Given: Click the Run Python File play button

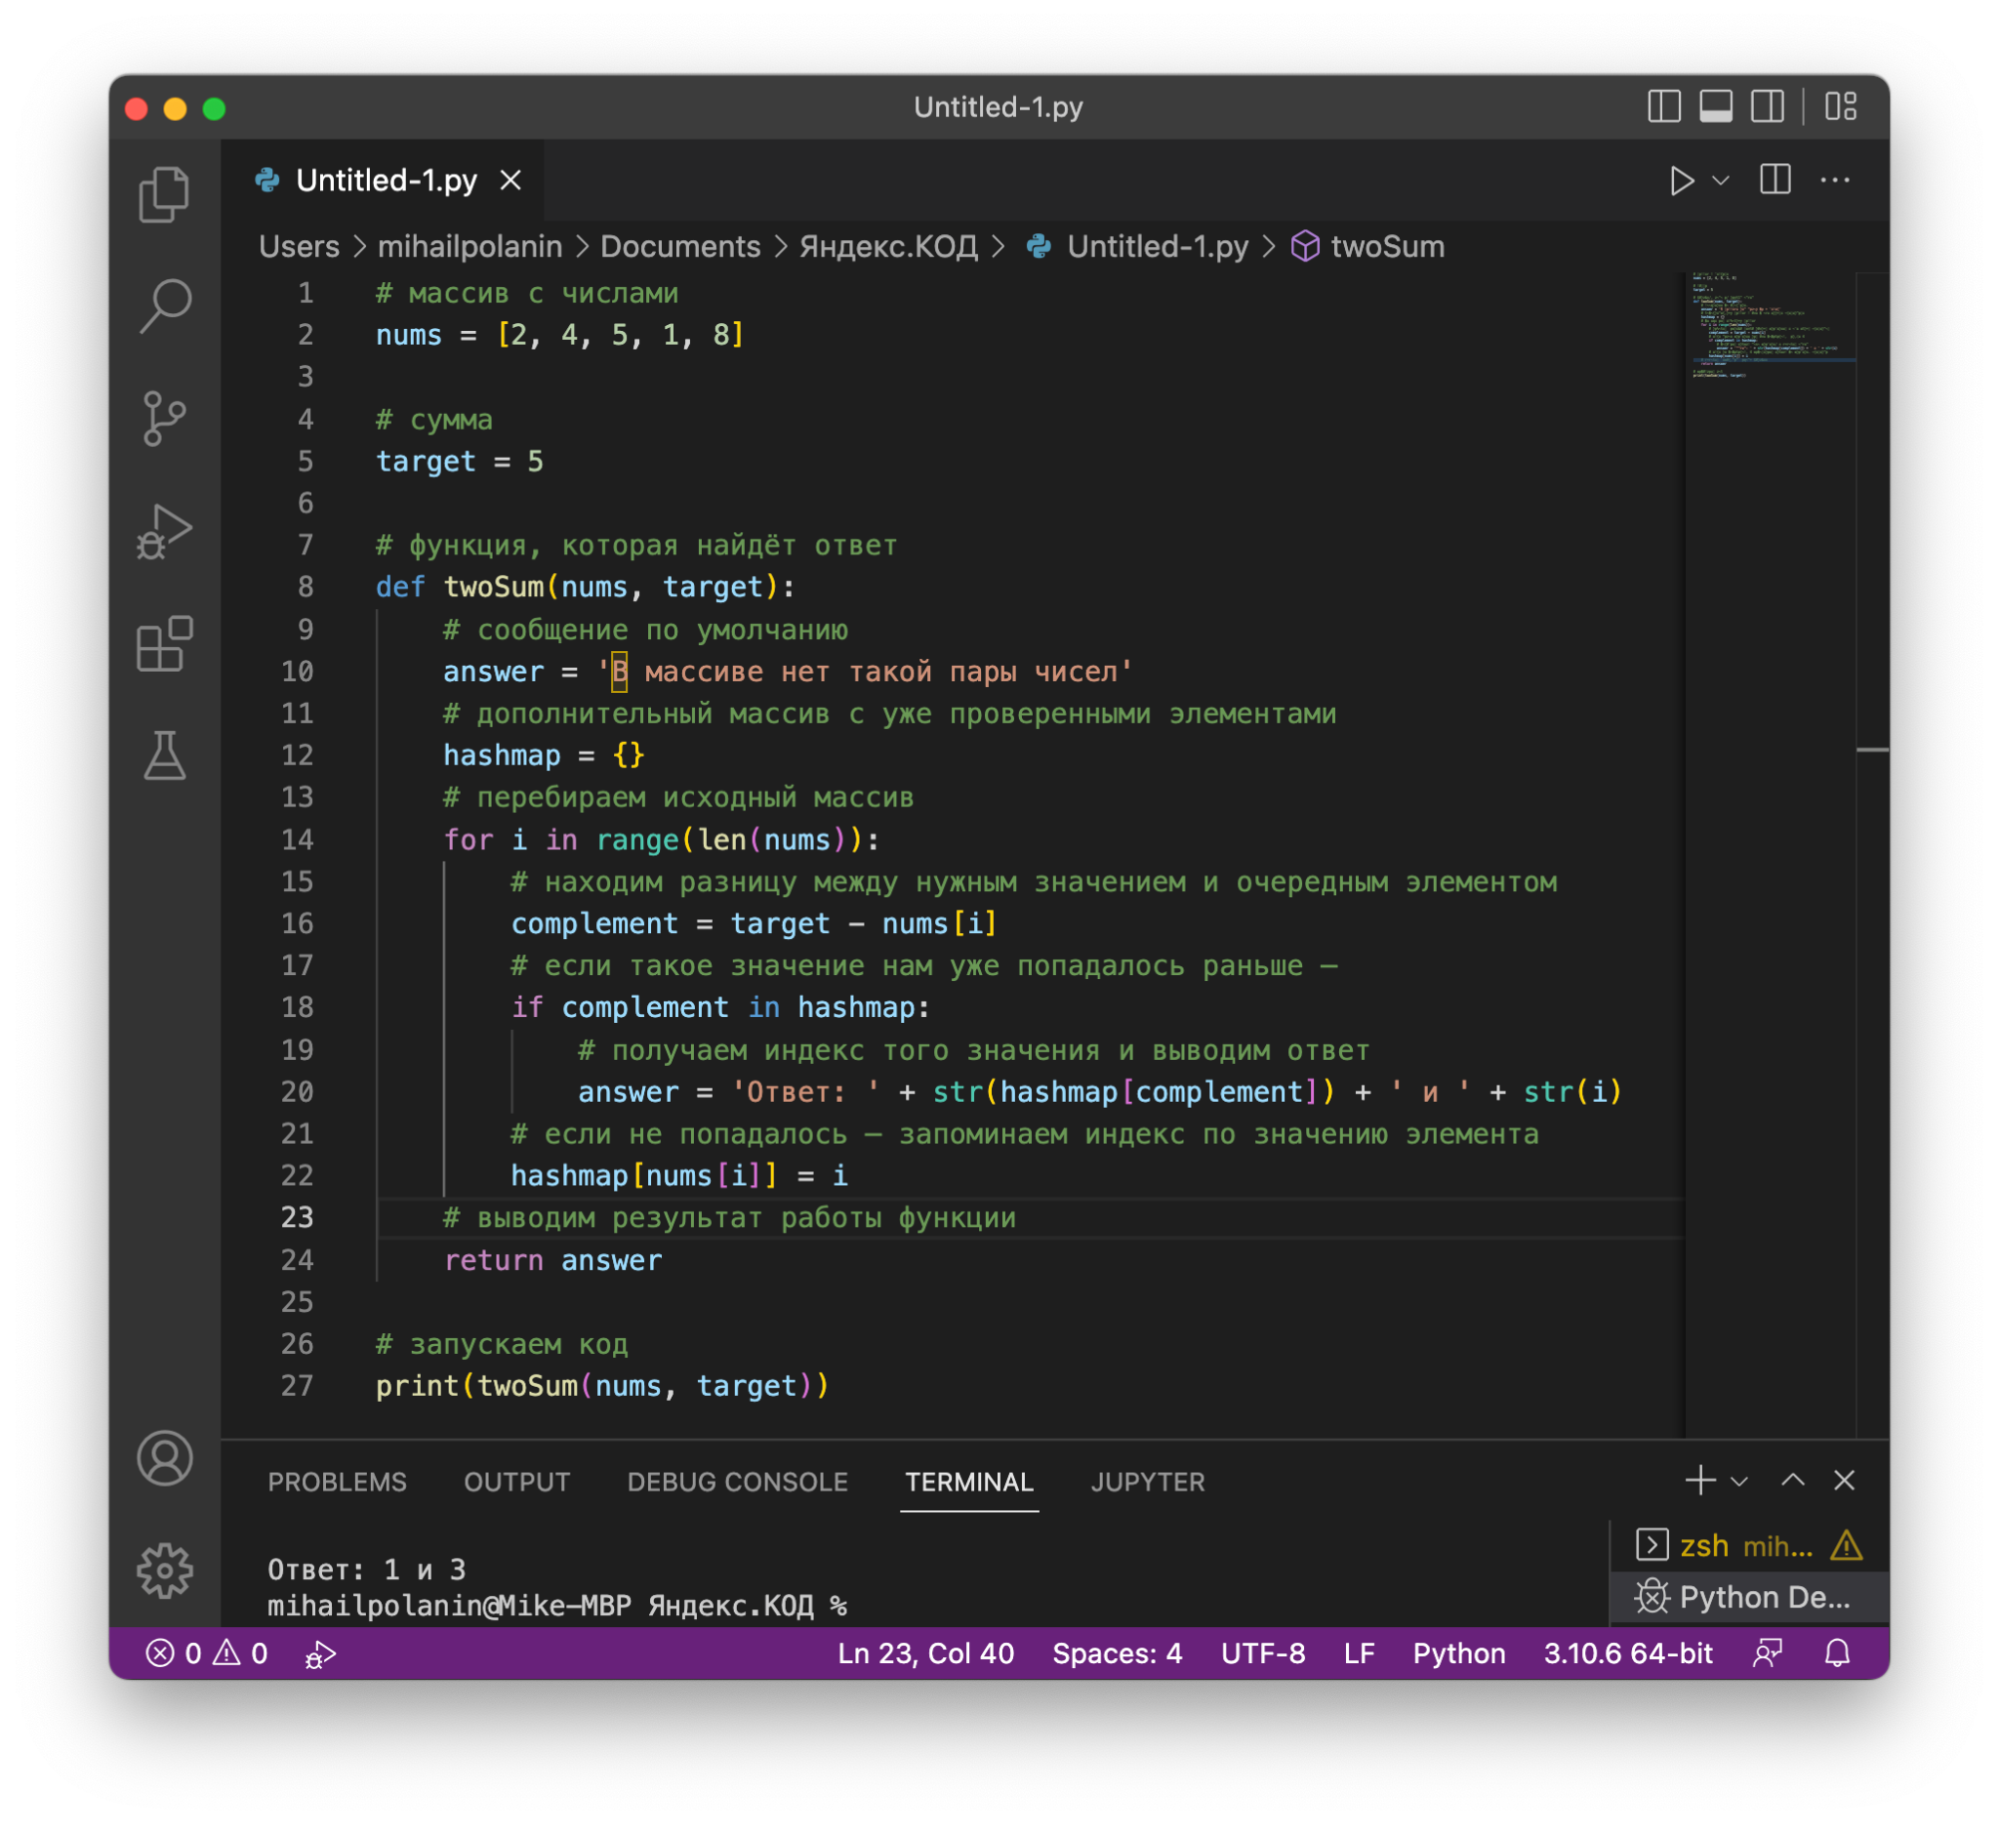Looking at the screenshot, I should pos(1681,181).
